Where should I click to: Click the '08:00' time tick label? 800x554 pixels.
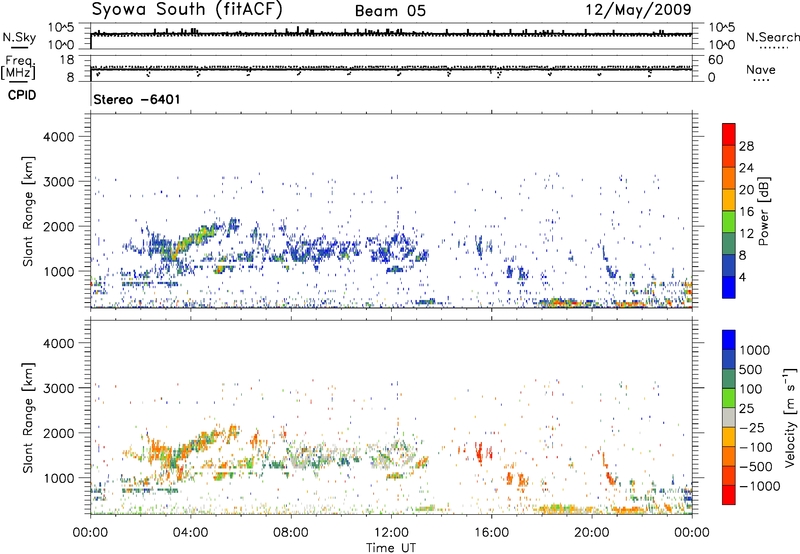tap(290, 533)
